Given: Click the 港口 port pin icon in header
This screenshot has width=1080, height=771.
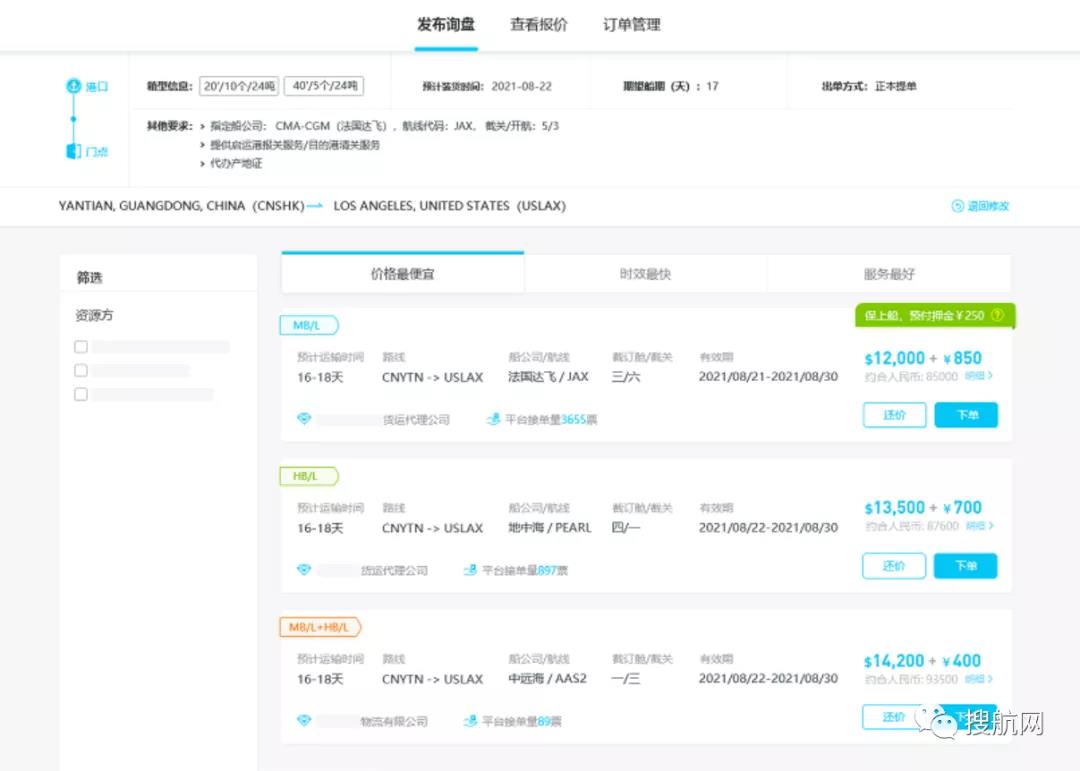Looking at the screenshot, I should point(73,86).
